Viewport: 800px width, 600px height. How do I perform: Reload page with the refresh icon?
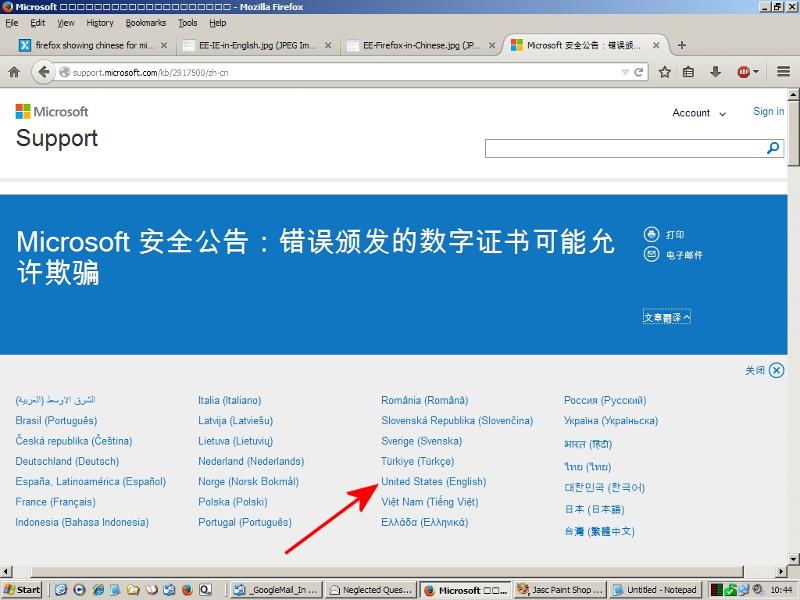638,72
